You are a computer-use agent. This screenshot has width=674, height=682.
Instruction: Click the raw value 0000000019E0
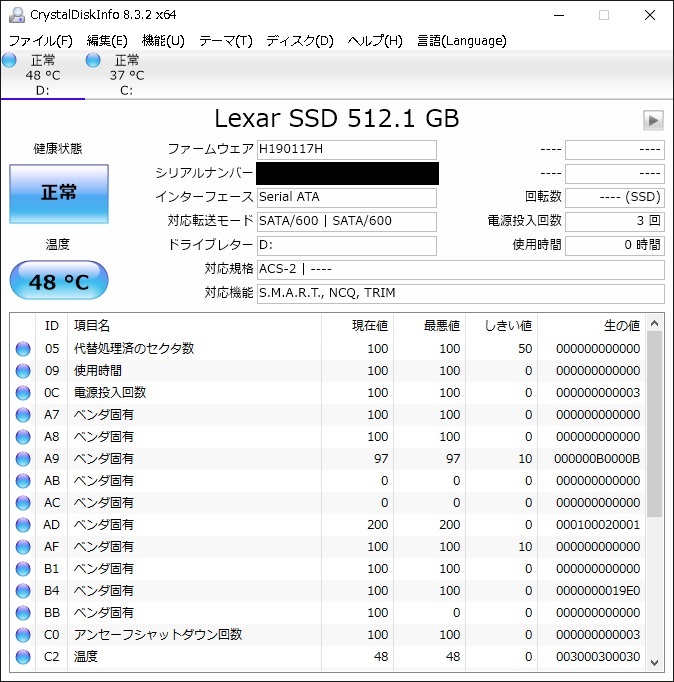coord(598,591)
